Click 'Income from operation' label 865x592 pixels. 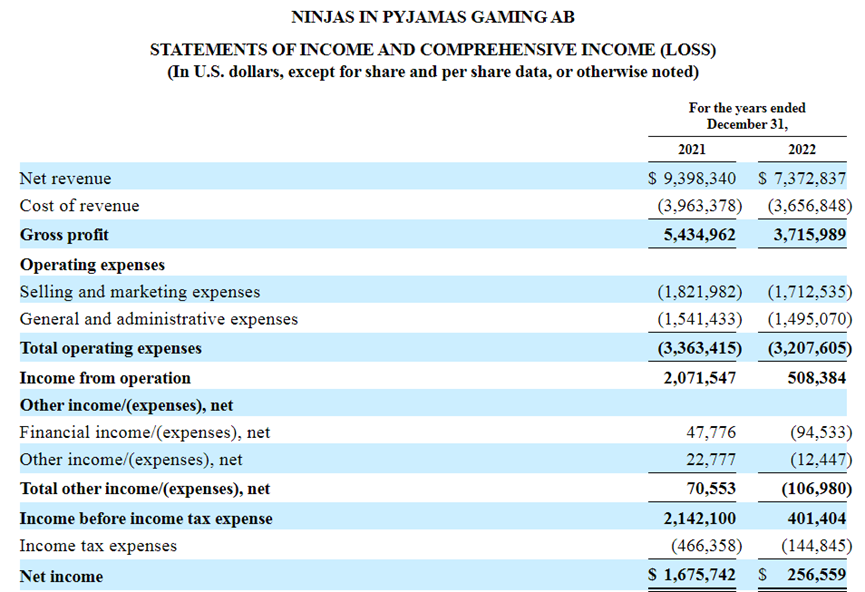(x=105, y=378)
